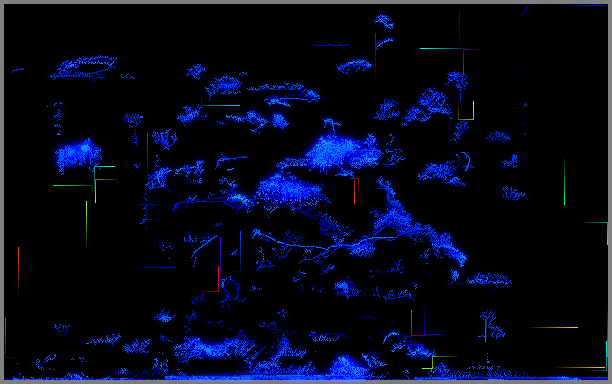Click the red-orange vertical line at the left edge
The height and width of the screenshot is (384, 612).
(18, 270)
